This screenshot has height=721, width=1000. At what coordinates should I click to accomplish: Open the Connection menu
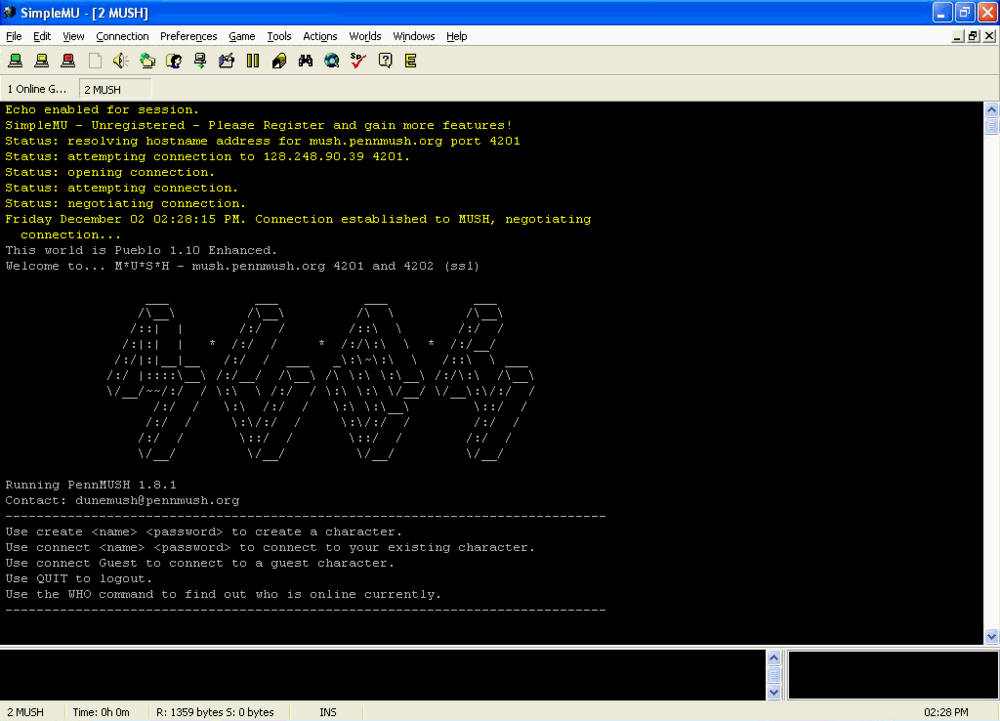click(122, 36)
